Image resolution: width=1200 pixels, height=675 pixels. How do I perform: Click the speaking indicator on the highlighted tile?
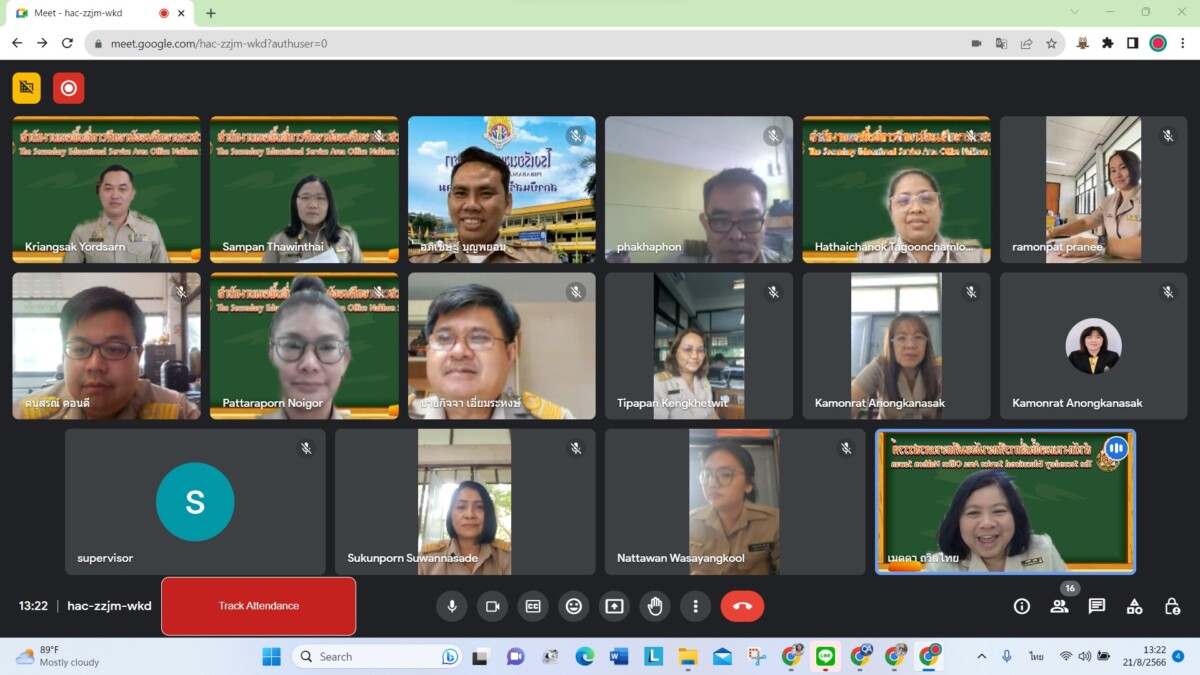(x=1116, y=449)
